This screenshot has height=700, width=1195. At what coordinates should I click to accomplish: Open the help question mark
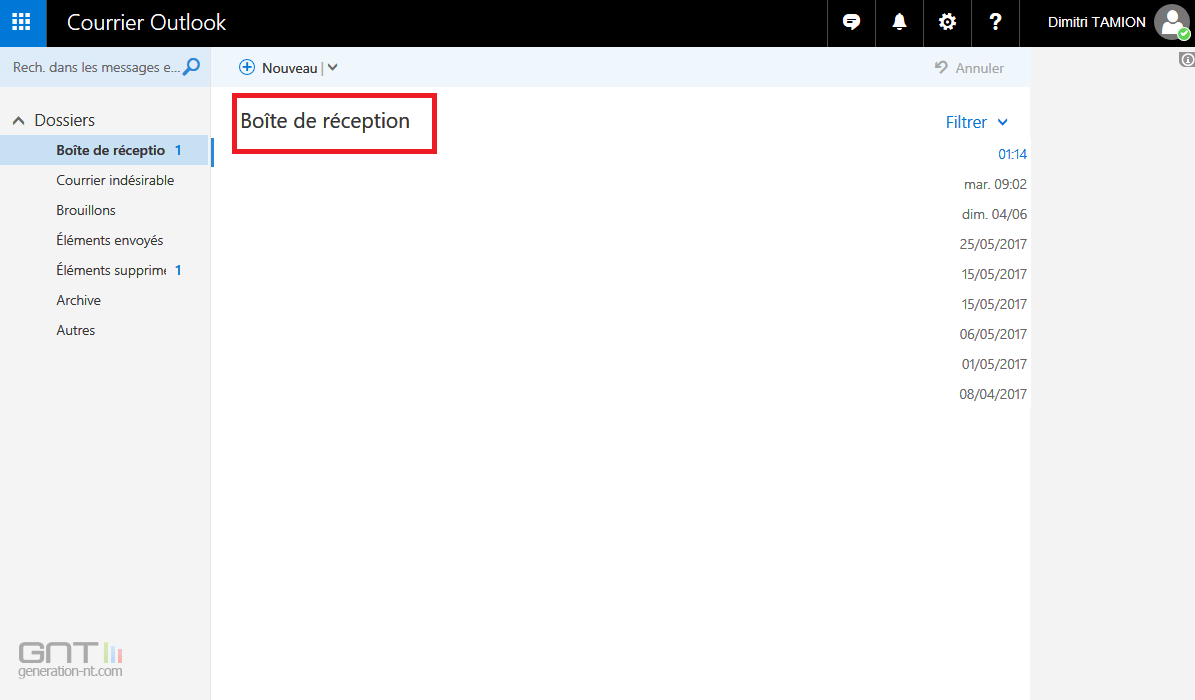tap(995, 22)
